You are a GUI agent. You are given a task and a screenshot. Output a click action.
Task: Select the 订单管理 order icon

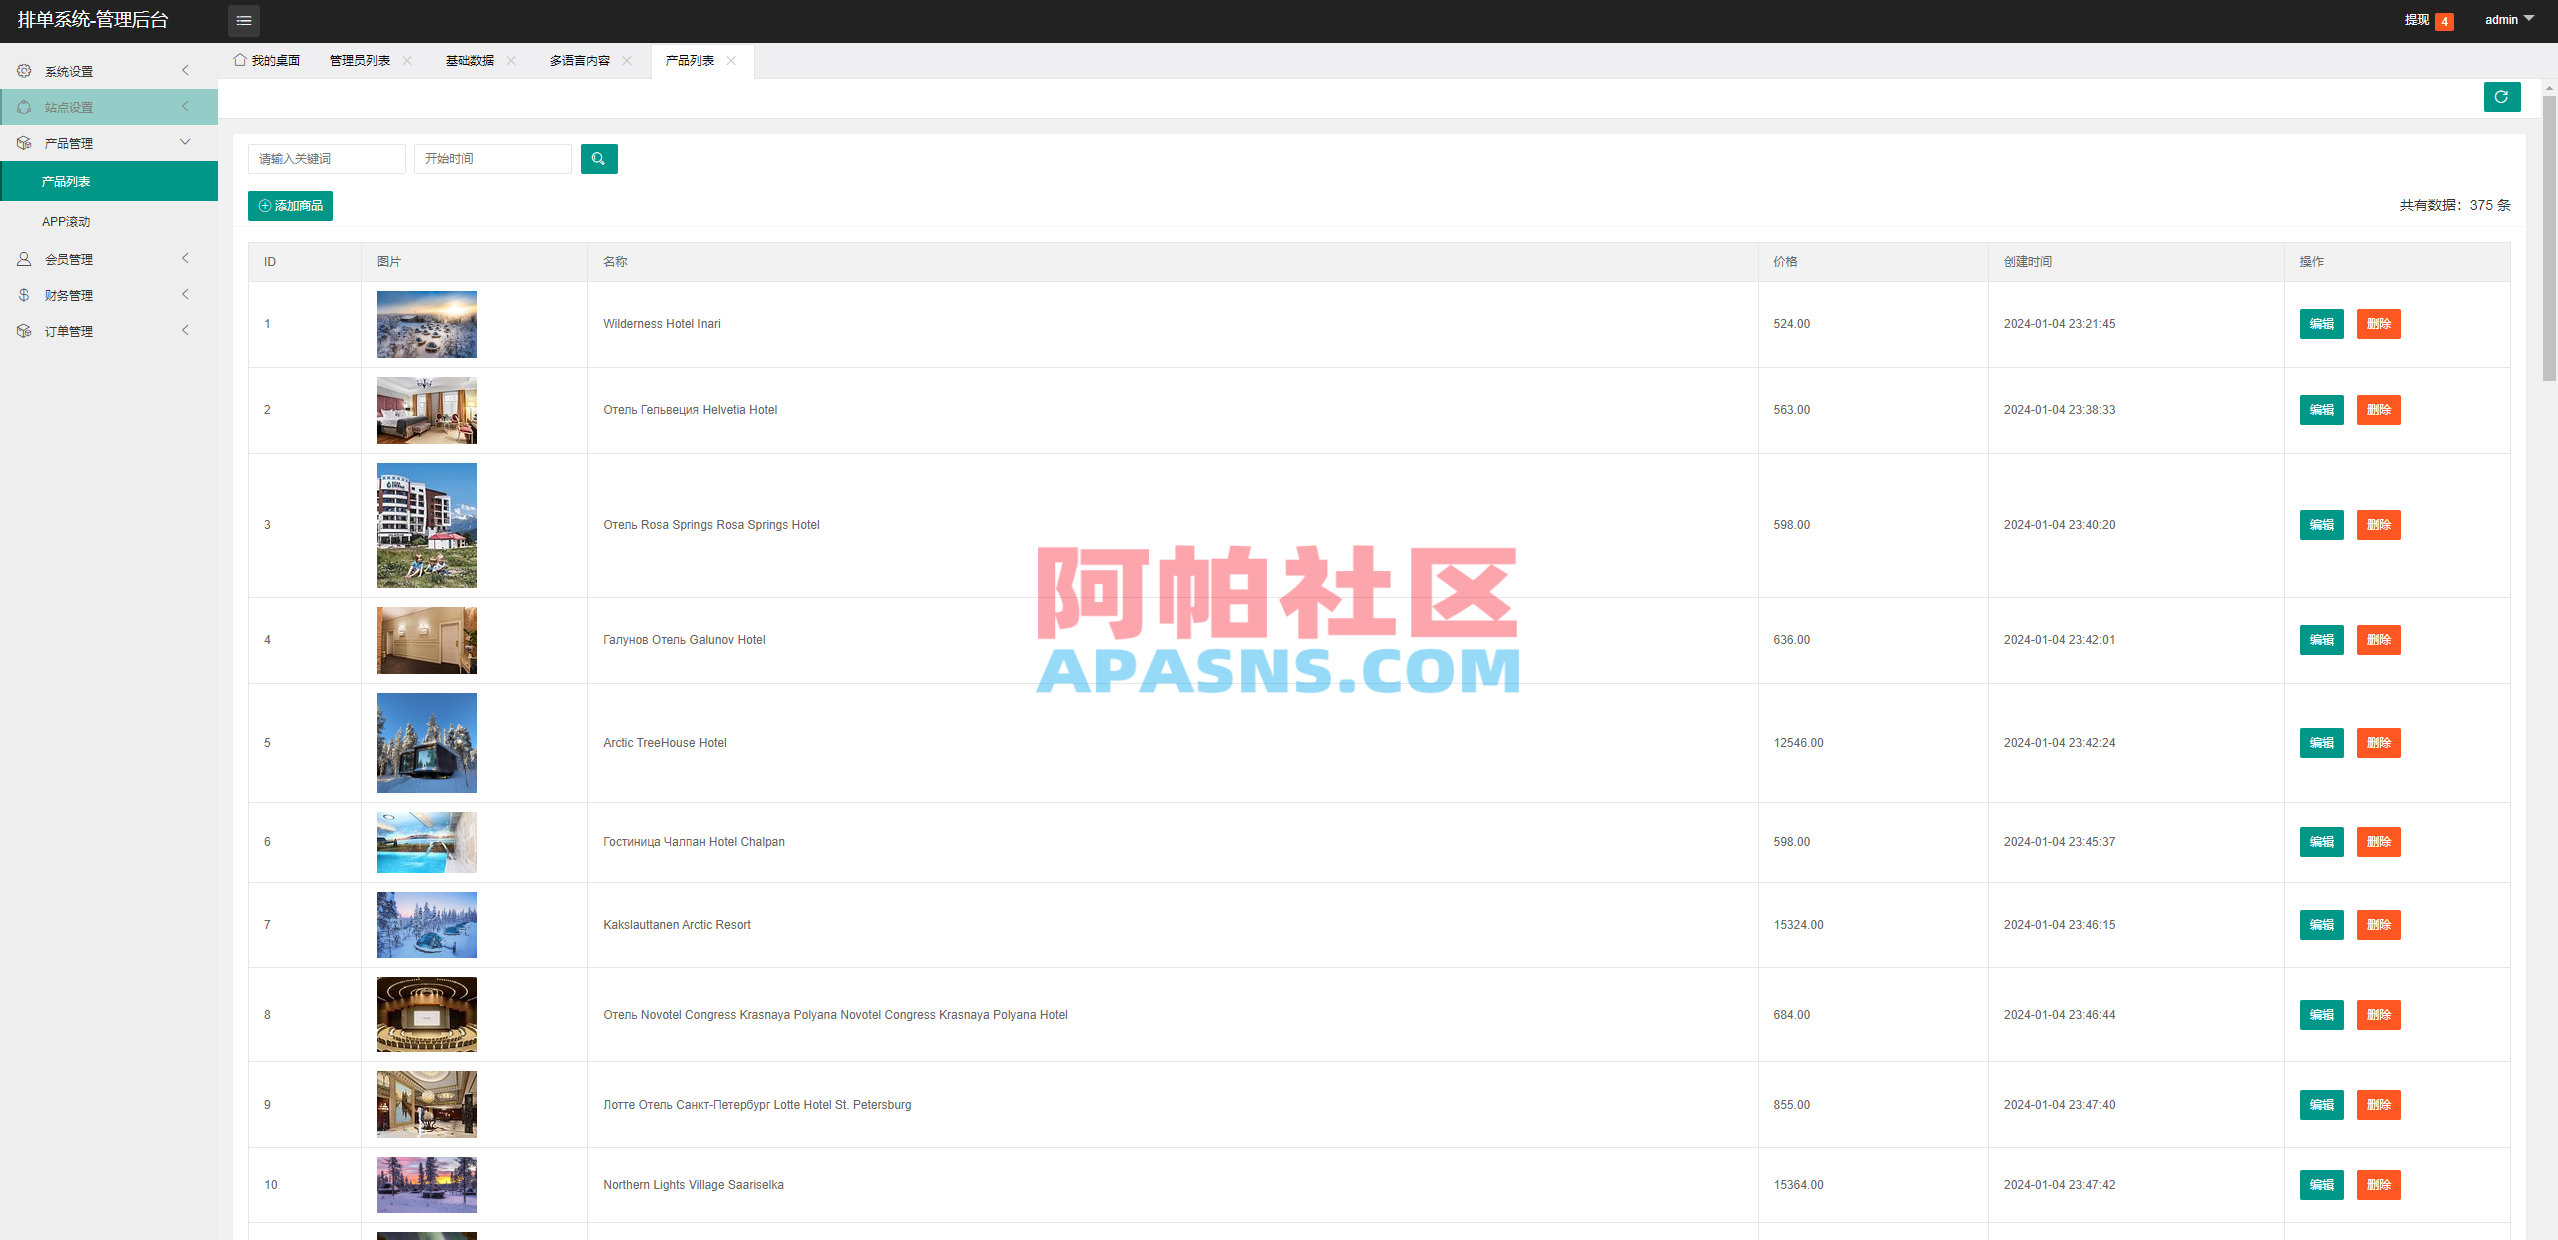click(24, 330)
